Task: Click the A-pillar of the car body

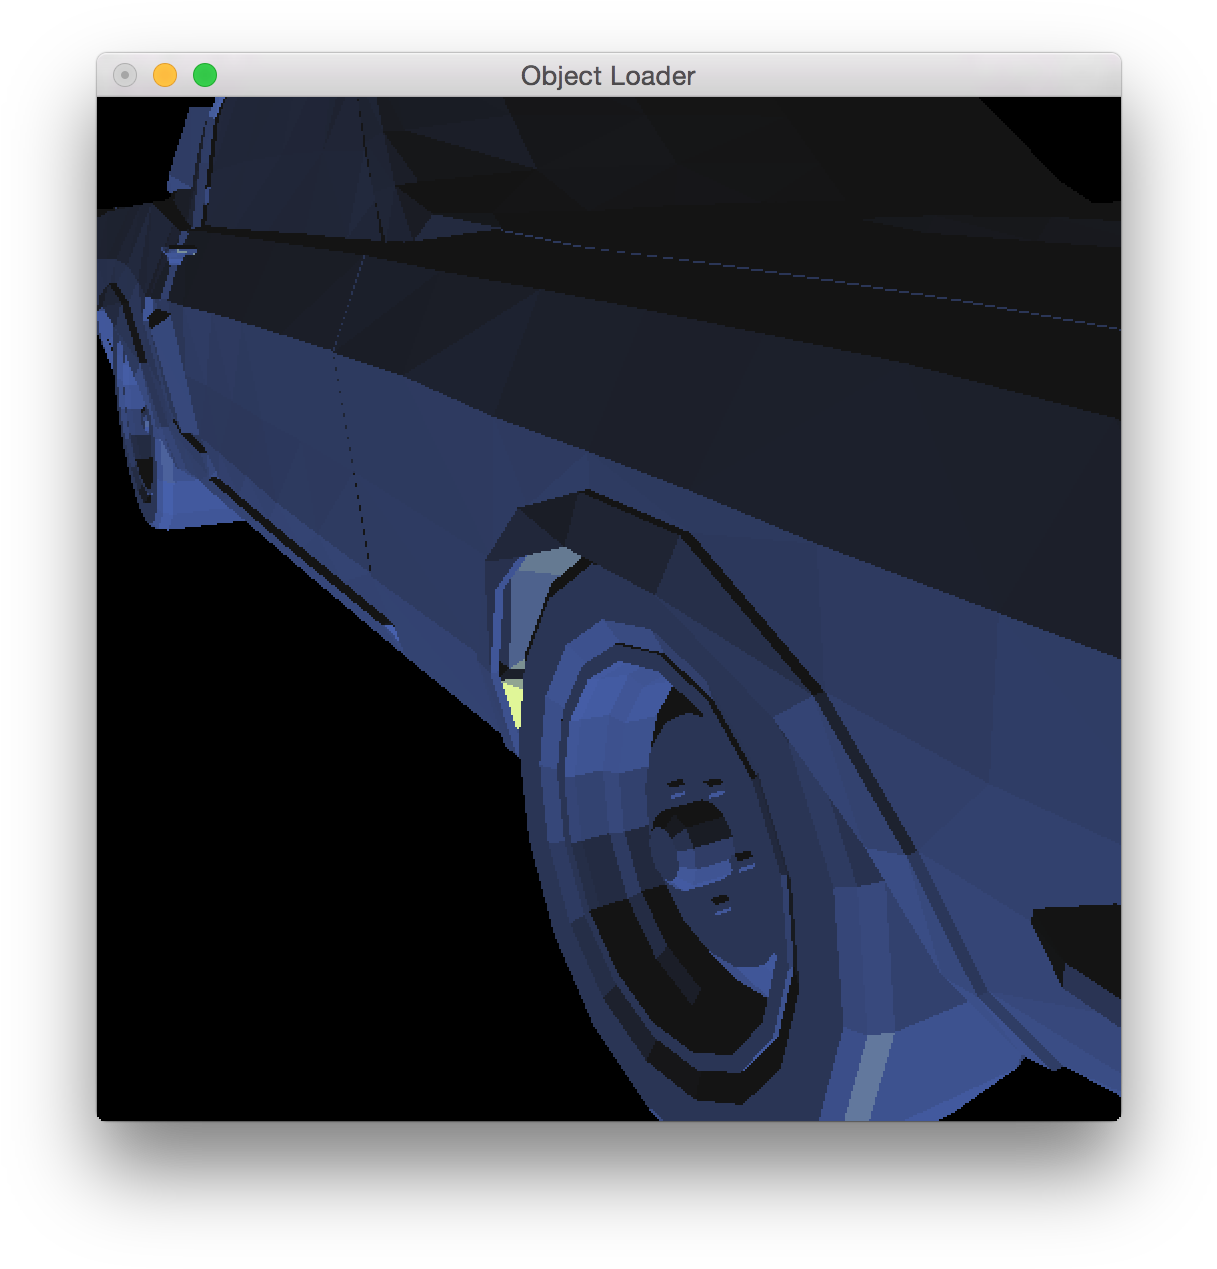Action: pyautogui.click(x=195, y=160)
